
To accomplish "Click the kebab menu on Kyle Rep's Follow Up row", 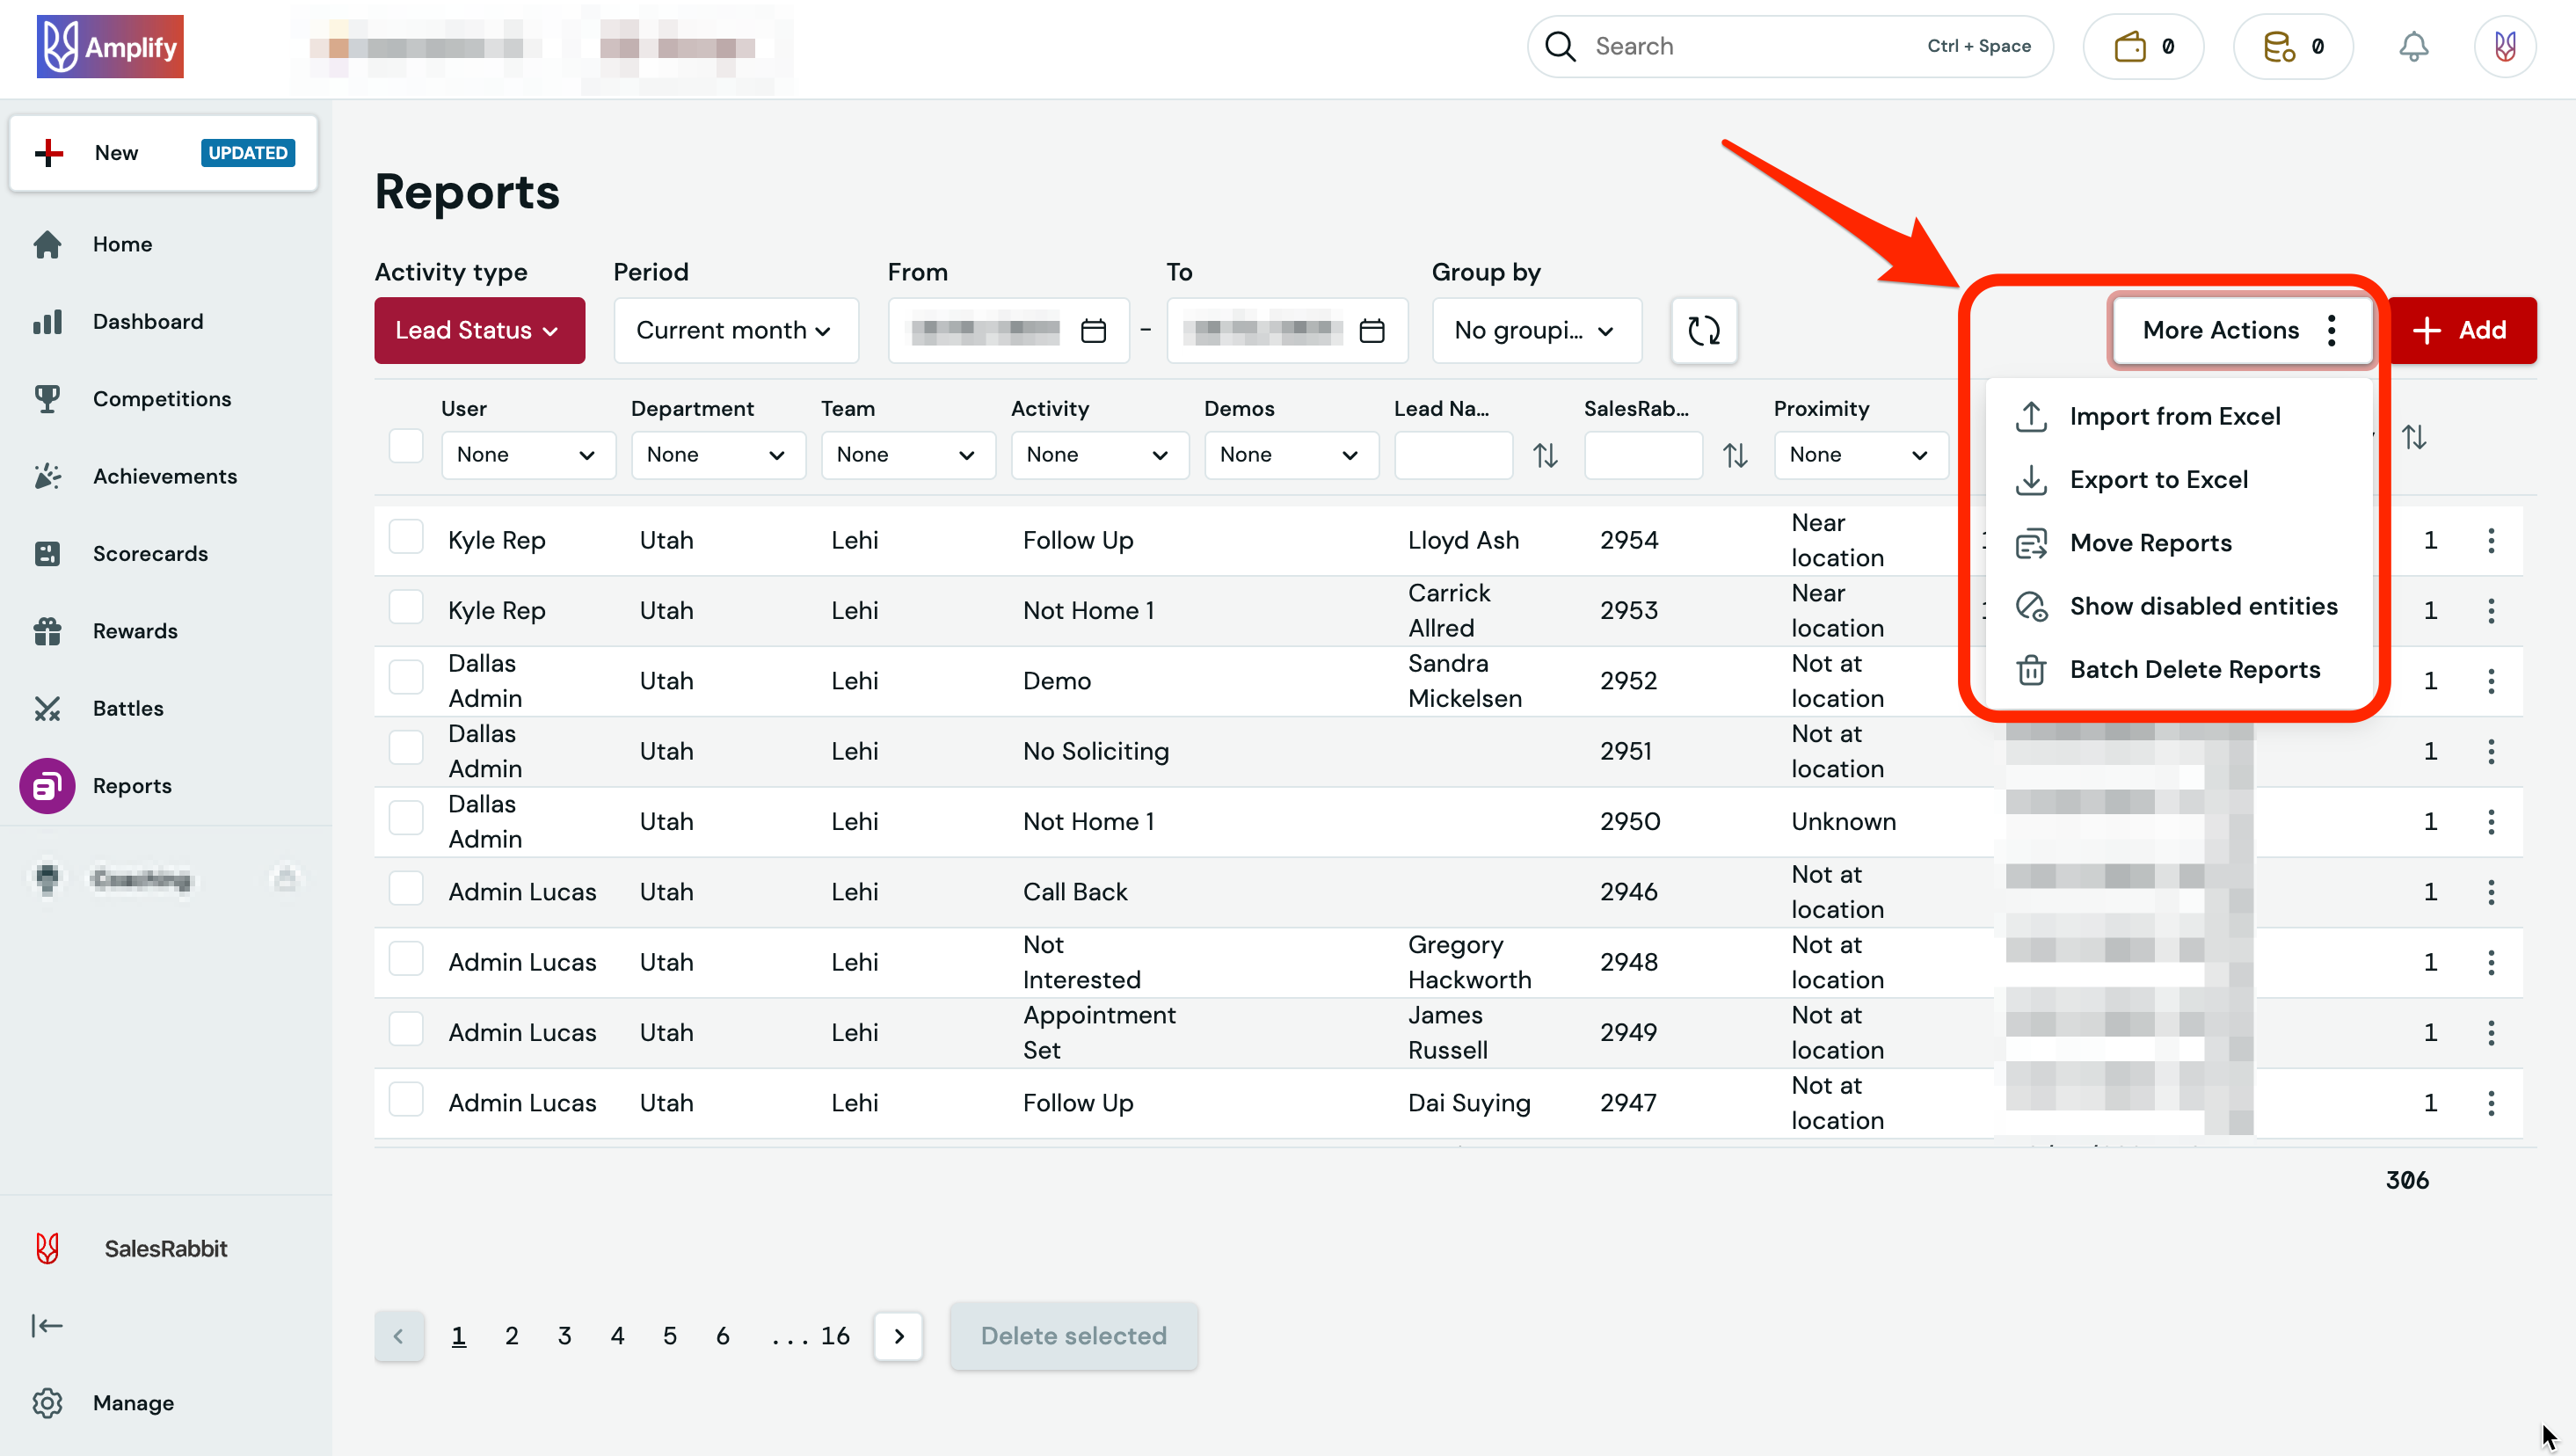I will pyautogui.click(x=2491, y=540).
